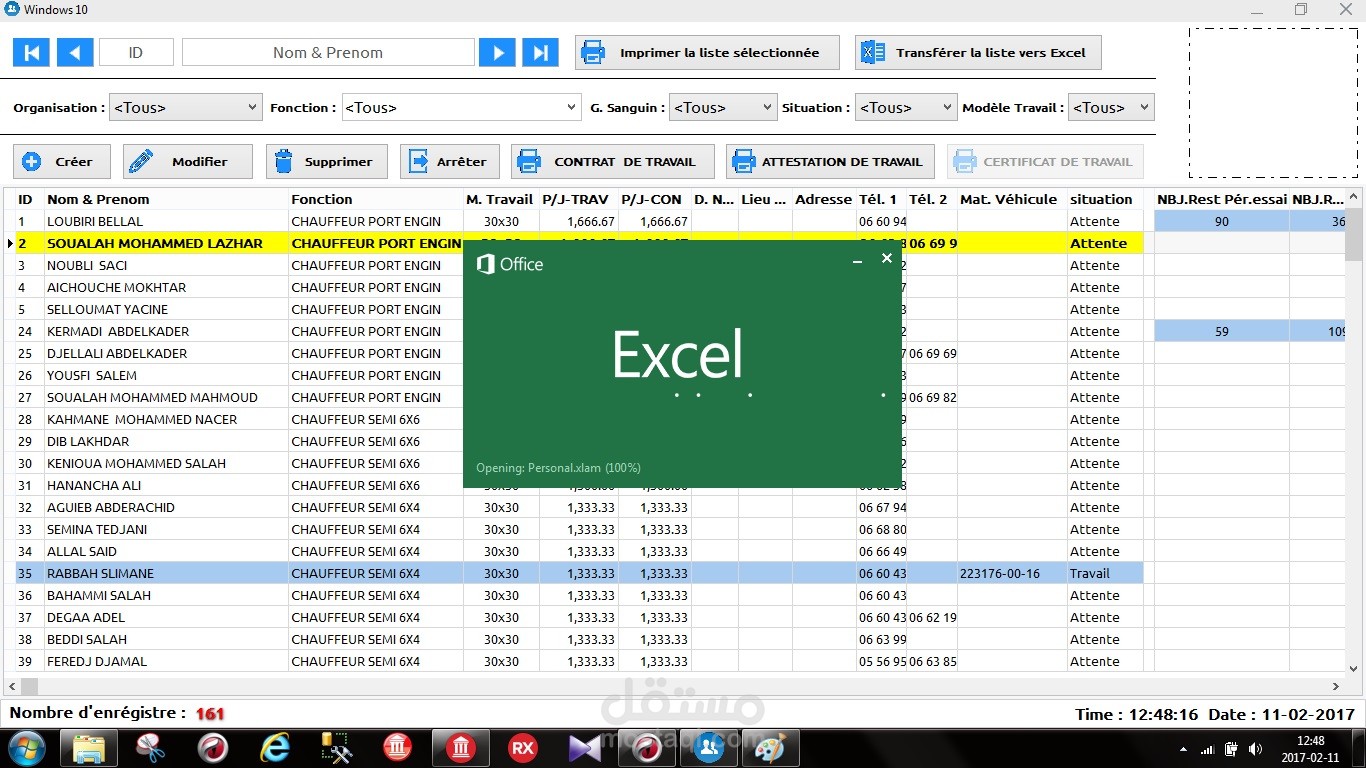
Task: Go to the first record
Action: click(x=31, y=53)
